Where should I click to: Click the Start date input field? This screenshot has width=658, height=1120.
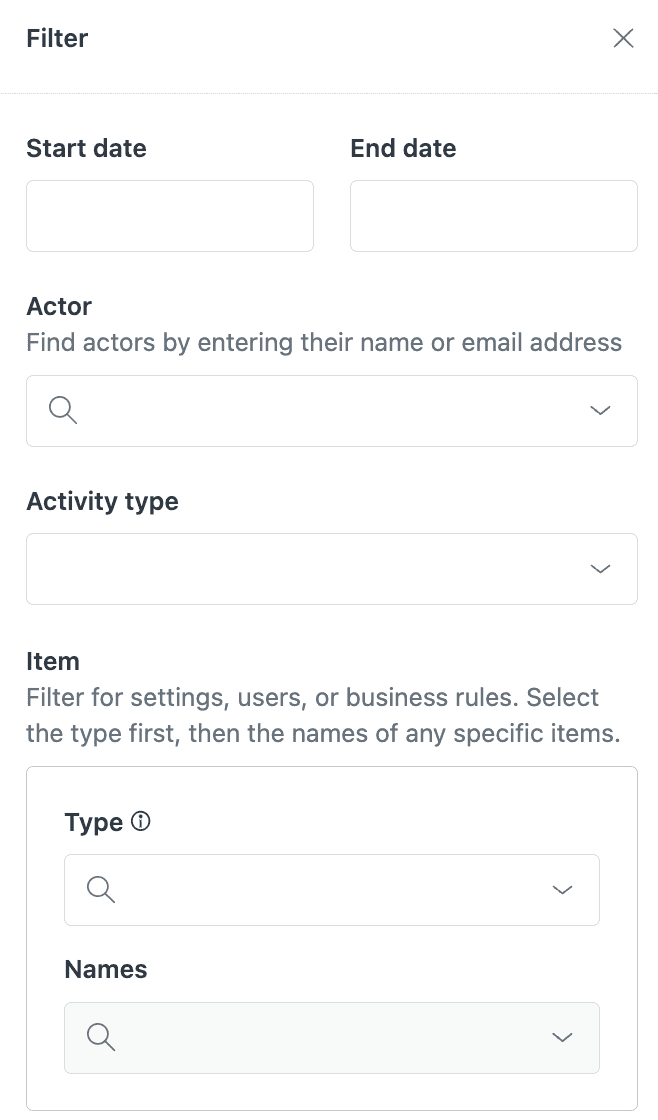click(170, 216)
